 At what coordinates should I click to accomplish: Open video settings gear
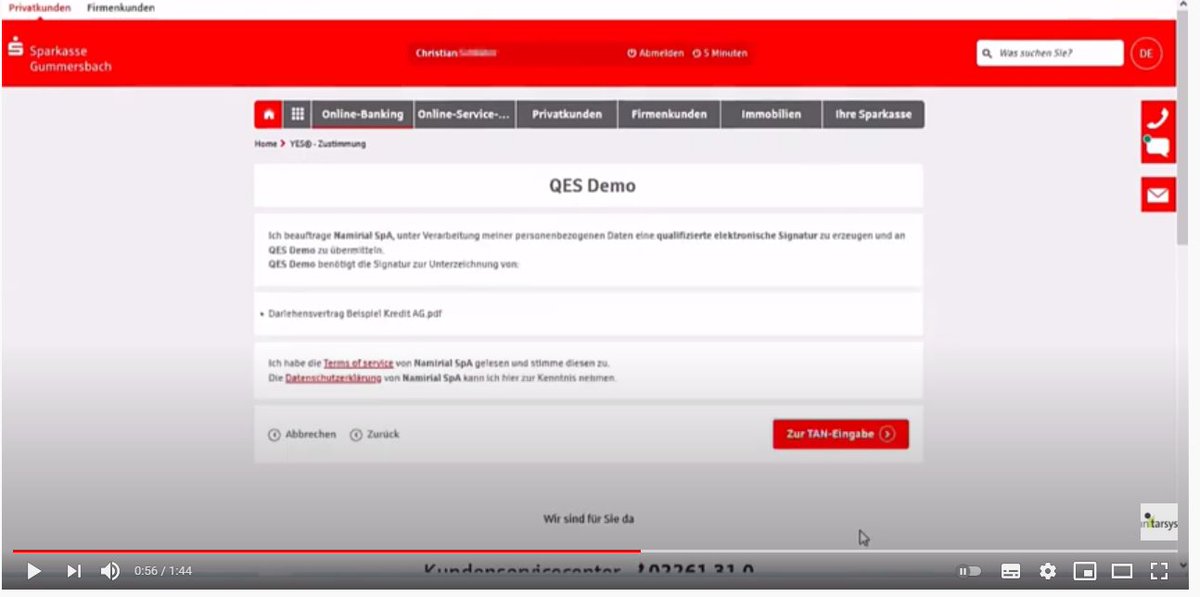coord(1047,571)
